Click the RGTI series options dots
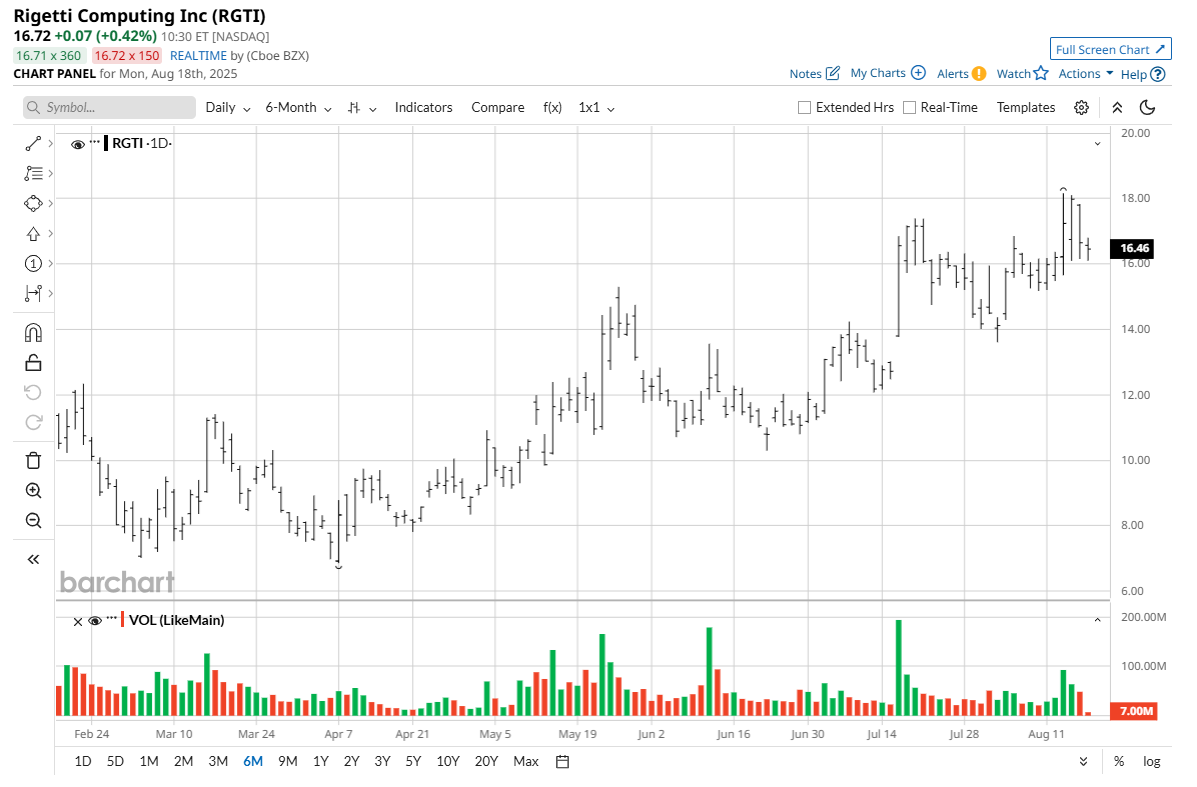 coord(95,143)
